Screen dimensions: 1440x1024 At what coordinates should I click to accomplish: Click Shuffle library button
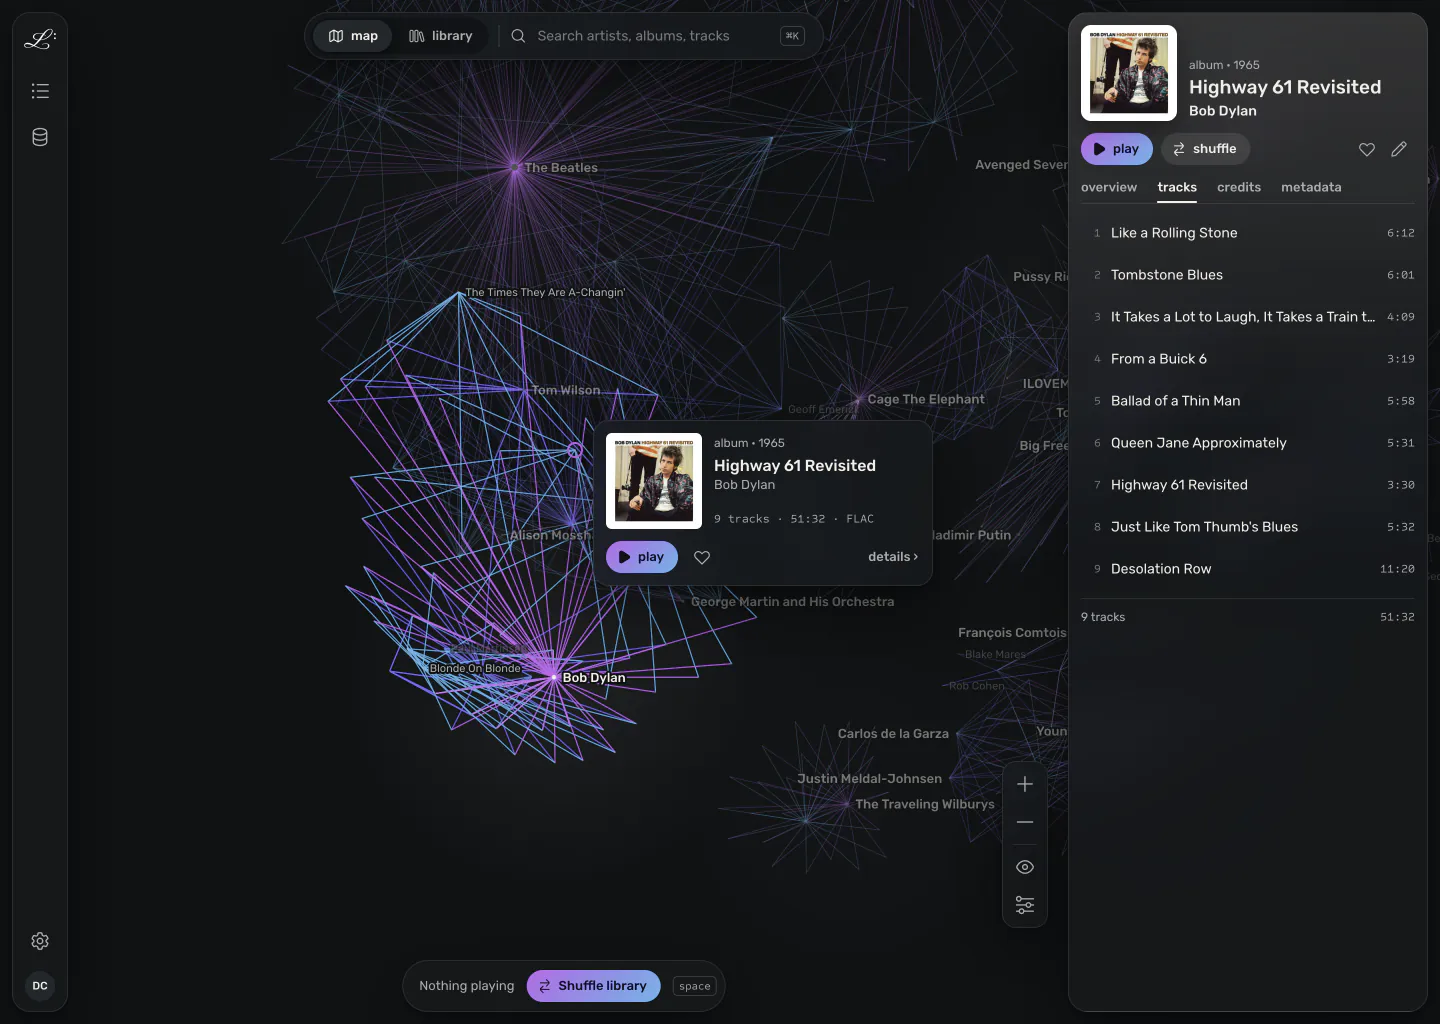point(594,986)
